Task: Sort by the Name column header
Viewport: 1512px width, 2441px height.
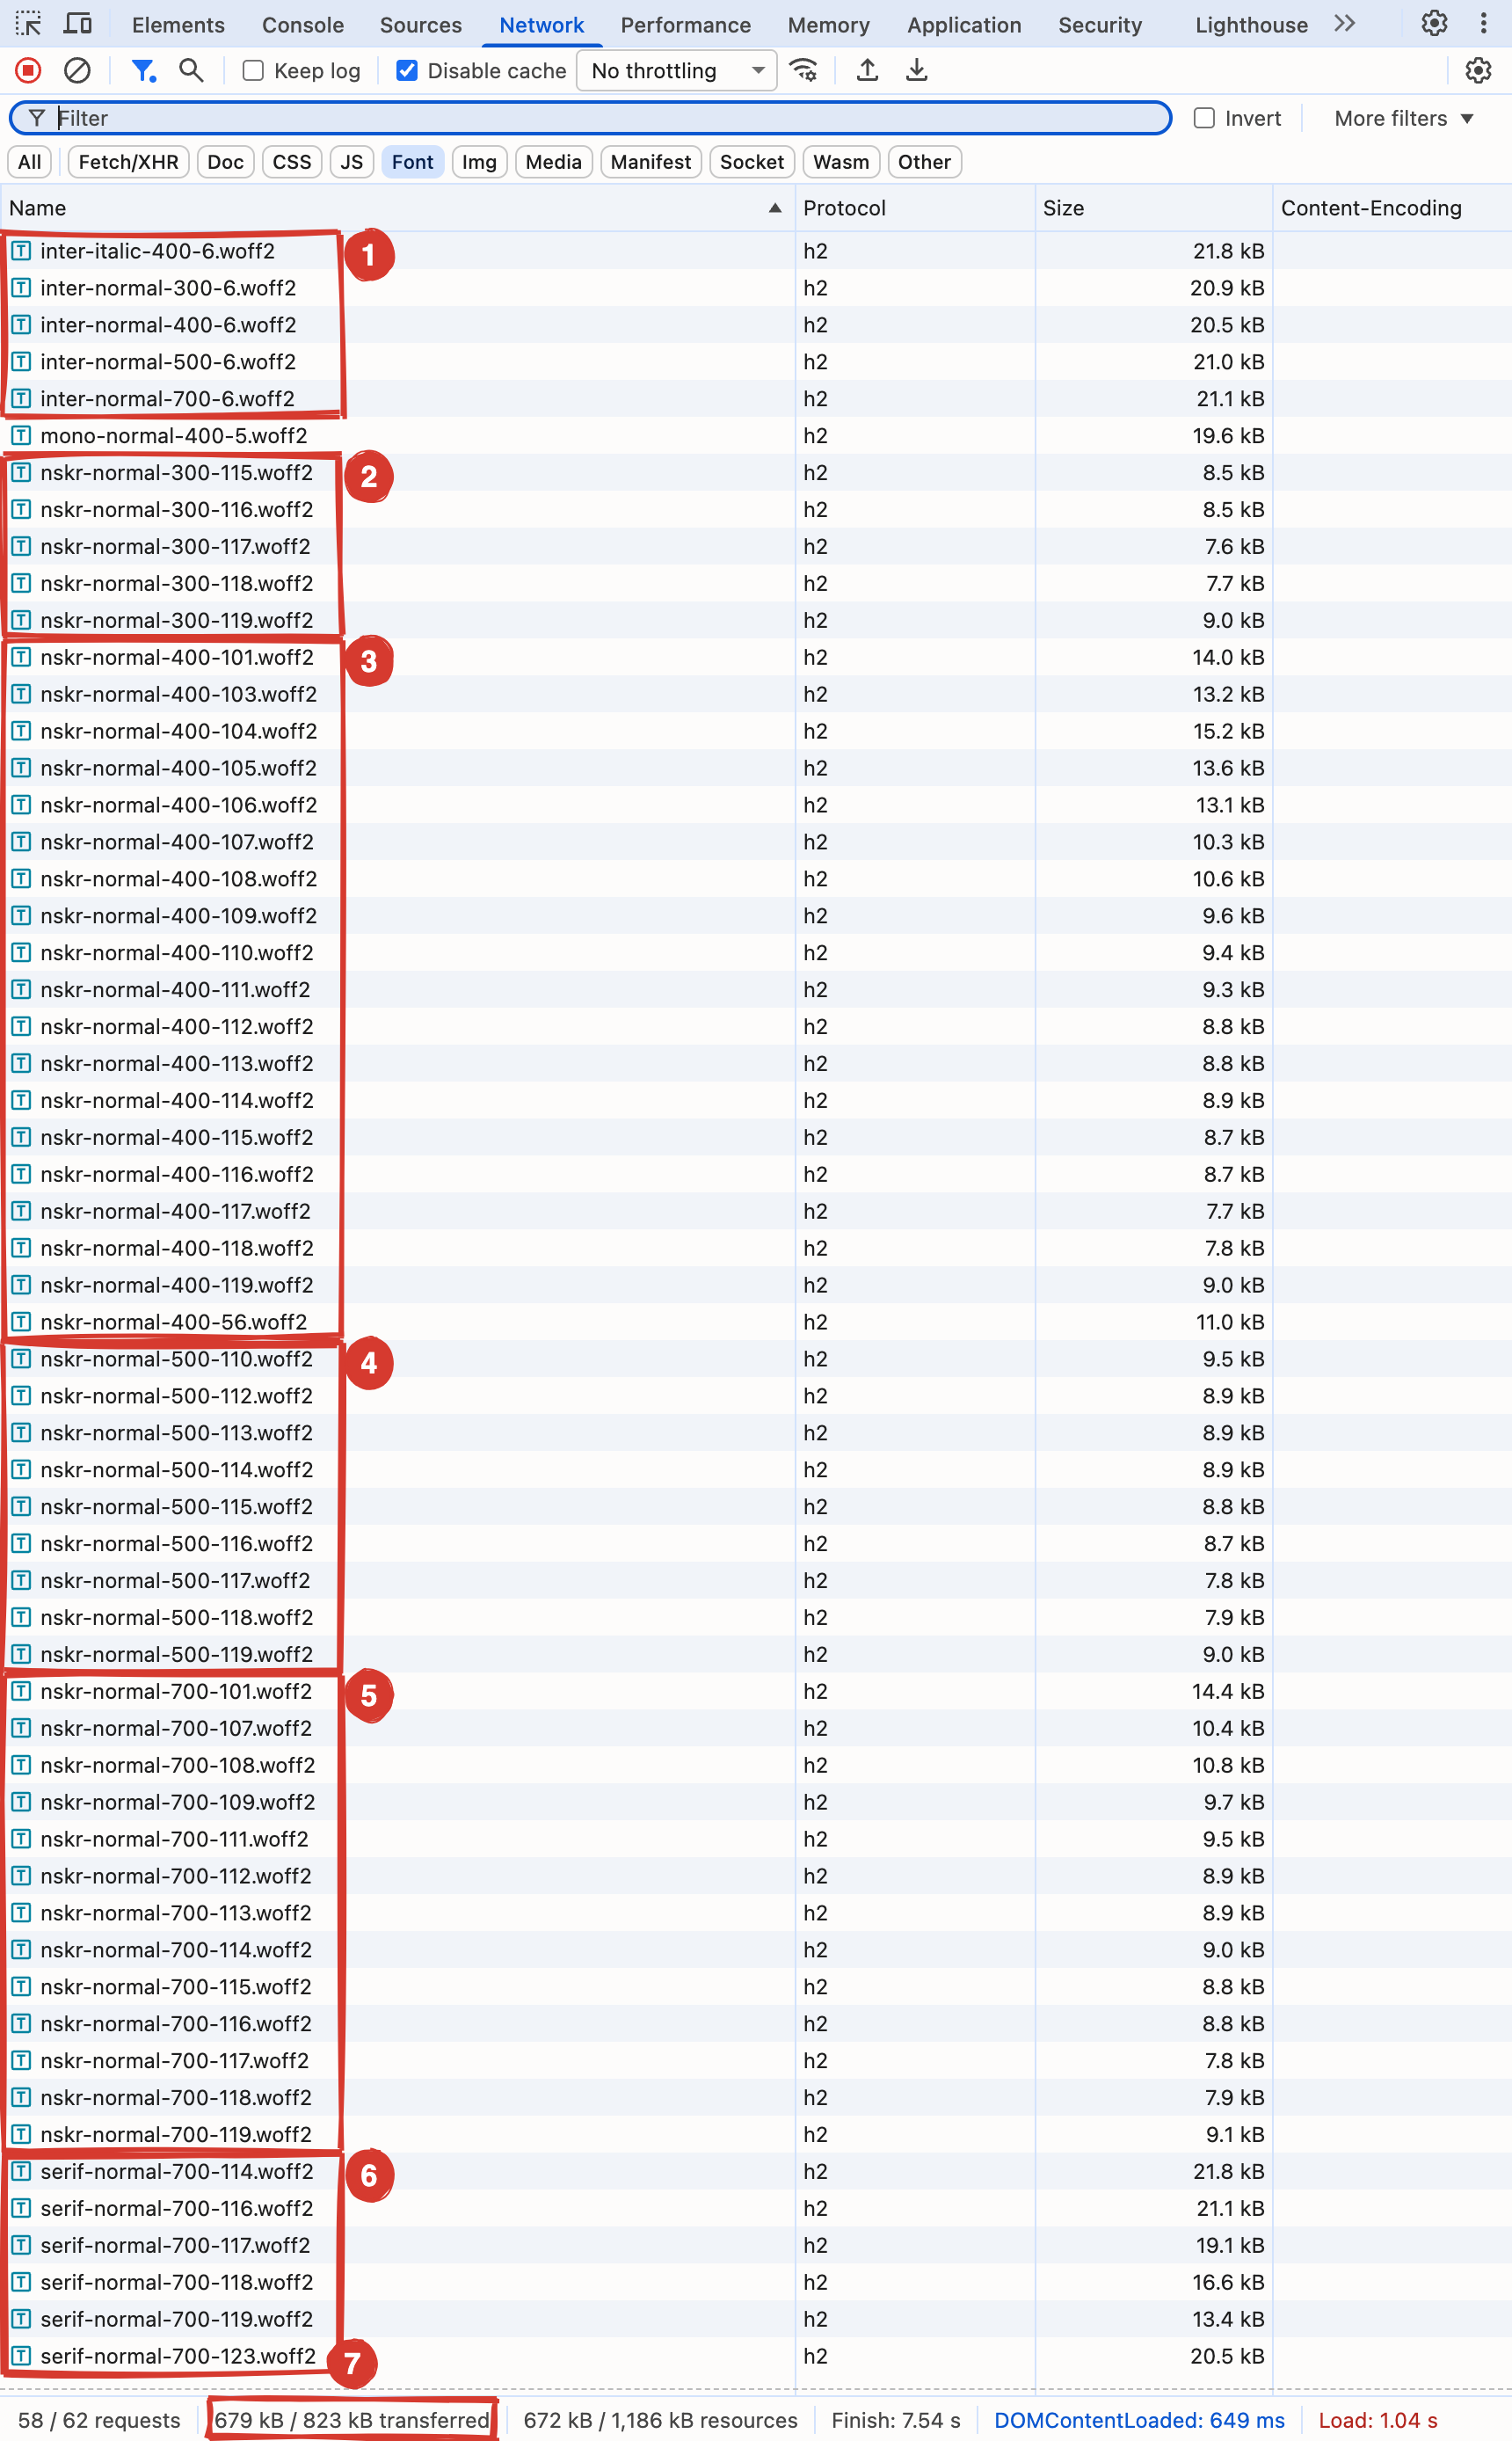Action: [x=397, y=208]
